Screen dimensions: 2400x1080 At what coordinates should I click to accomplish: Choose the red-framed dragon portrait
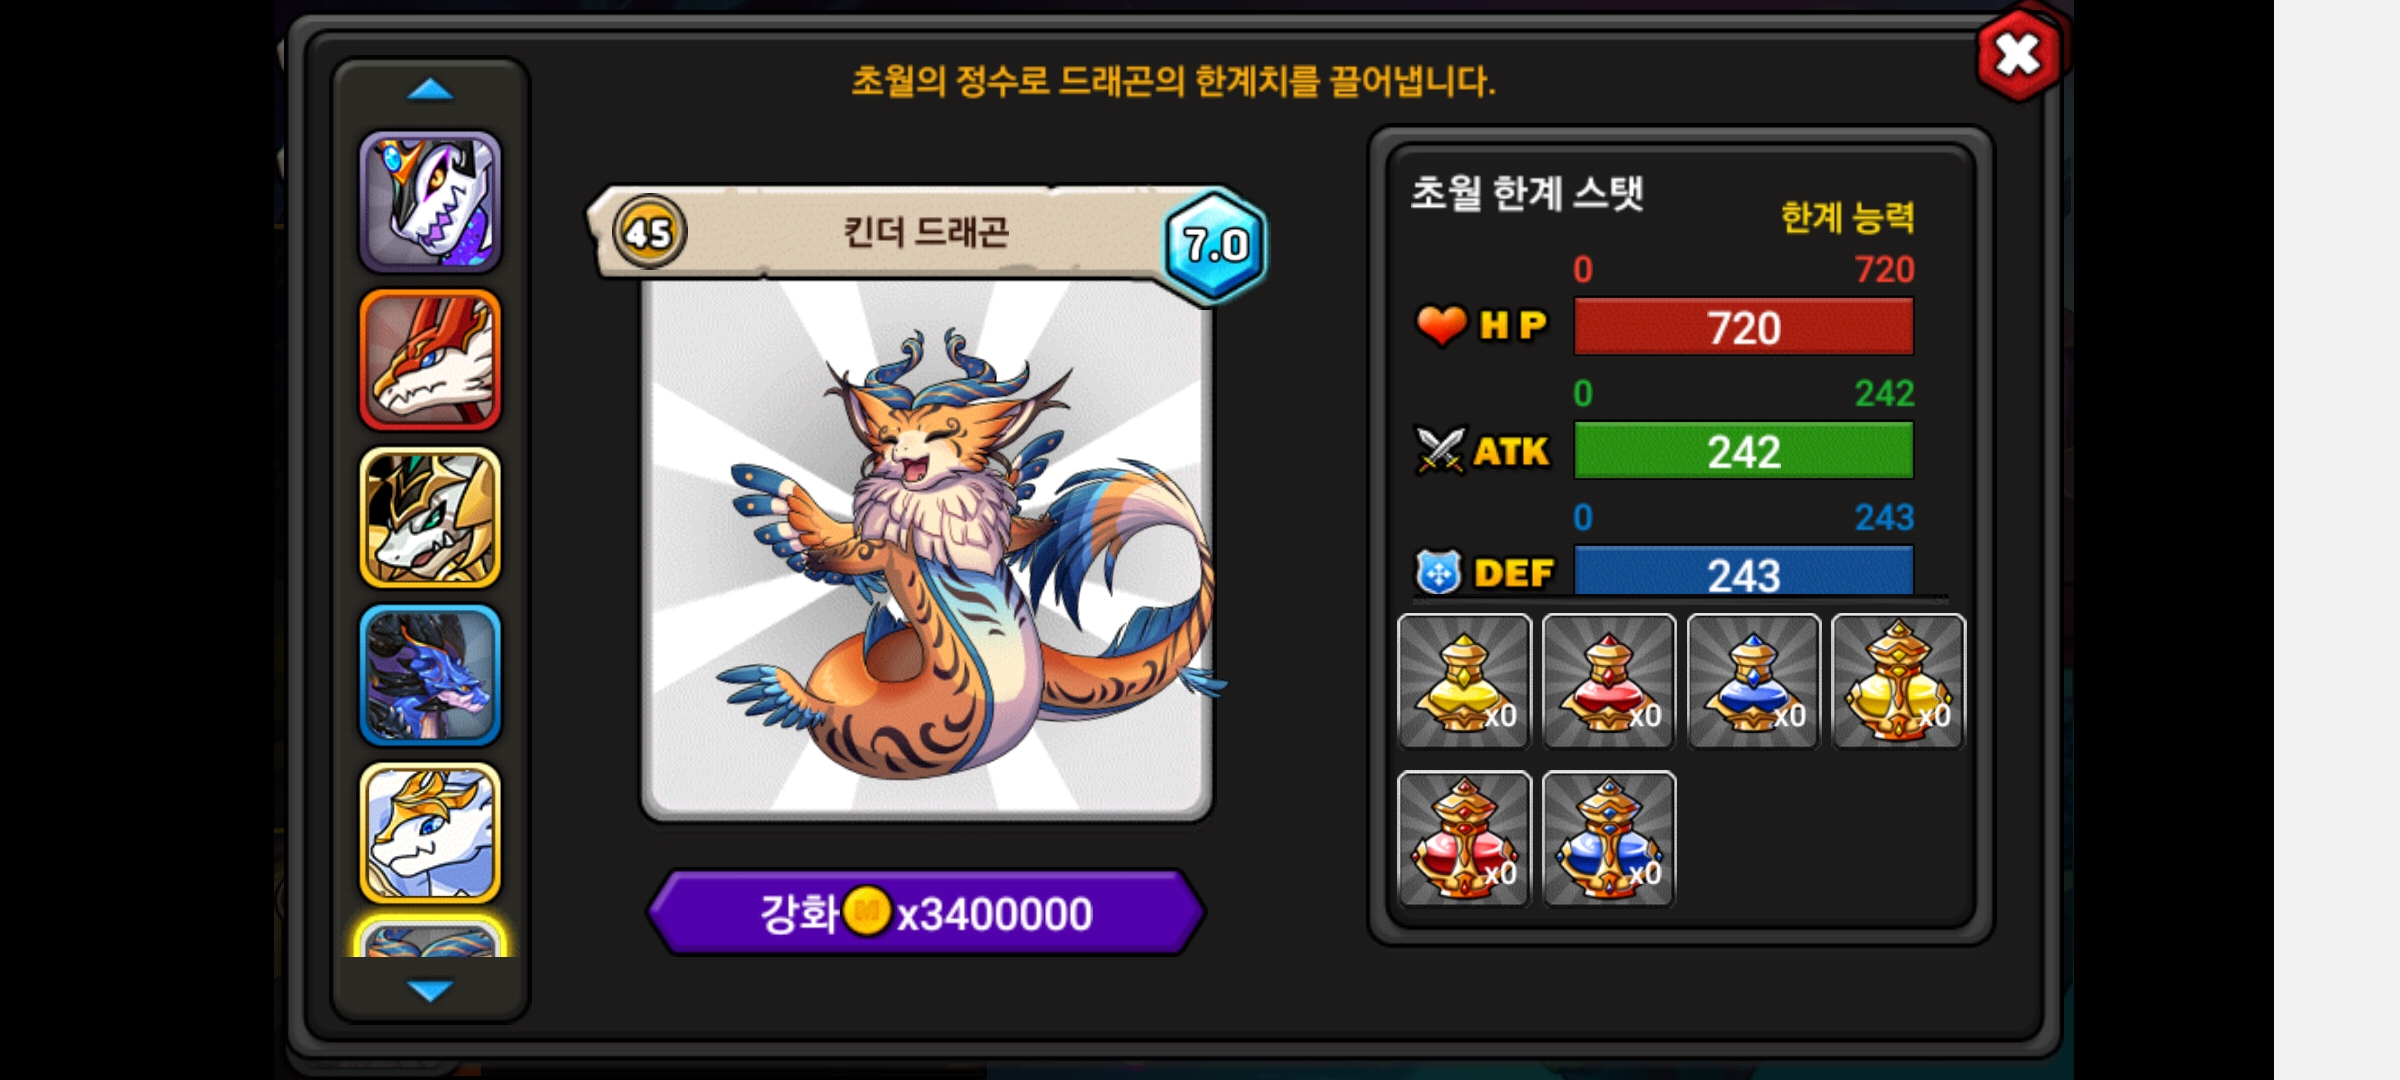pos(430,359)
